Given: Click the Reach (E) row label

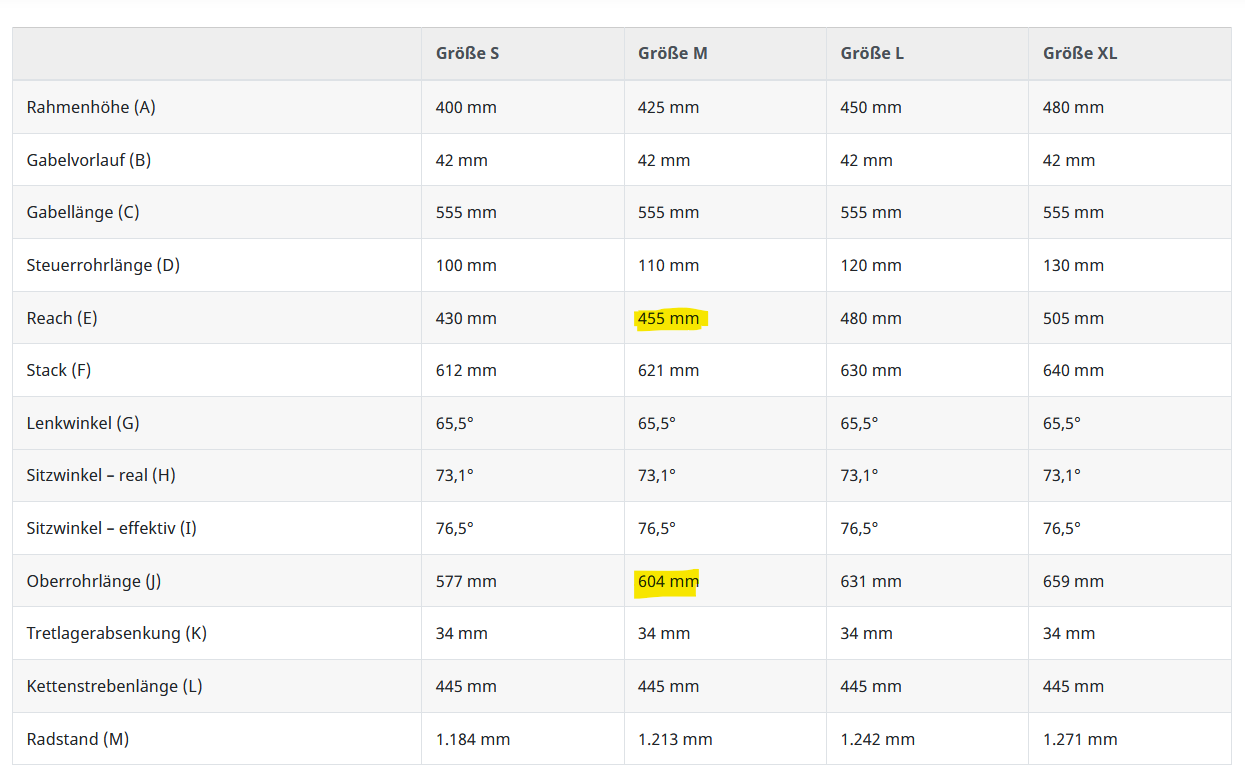Looking at the screenshot, I should coord(62,318).
